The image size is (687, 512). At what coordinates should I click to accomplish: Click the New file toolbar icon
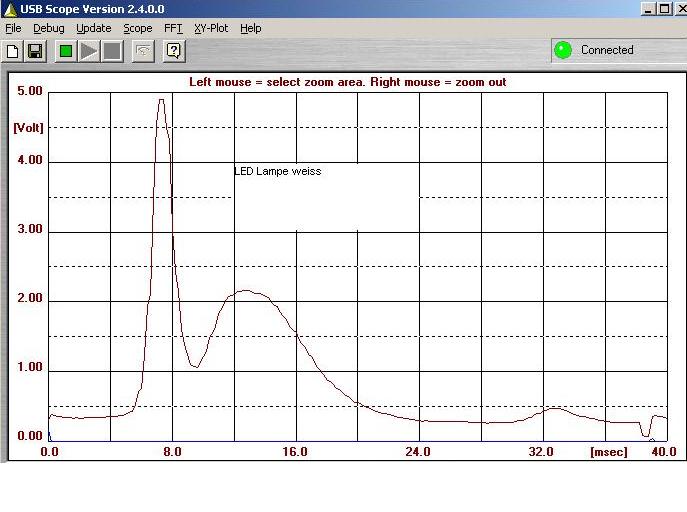coord(13,50)
